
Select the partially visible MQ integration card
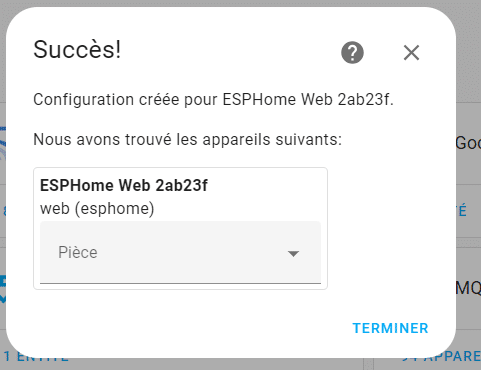click(x=468, y=287)
